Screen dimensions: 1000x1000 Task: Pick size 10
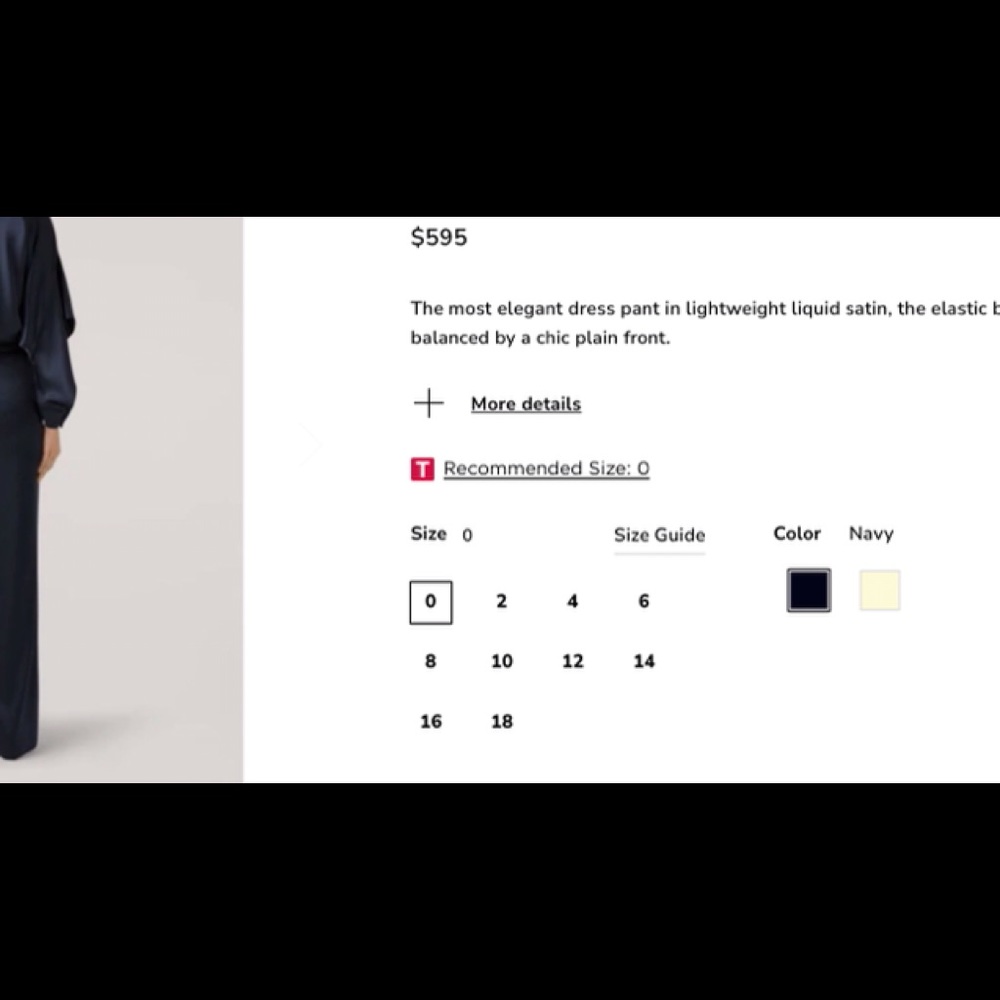point(502,661)
